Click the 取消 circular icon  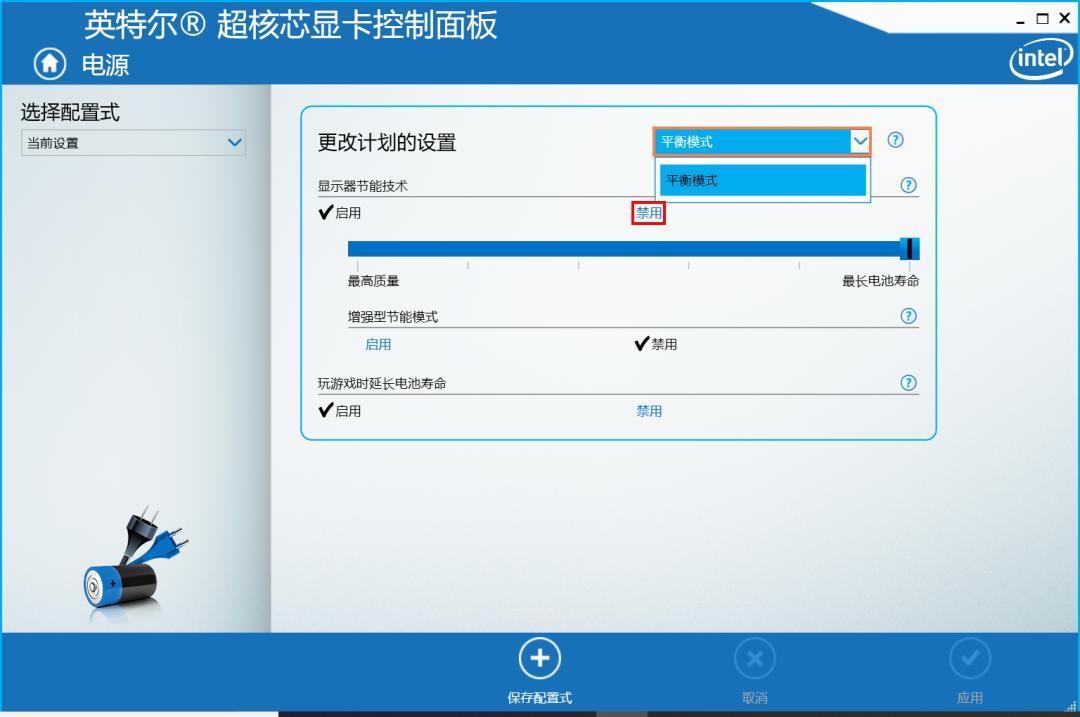pyautogui.click(x=755, y=658)
